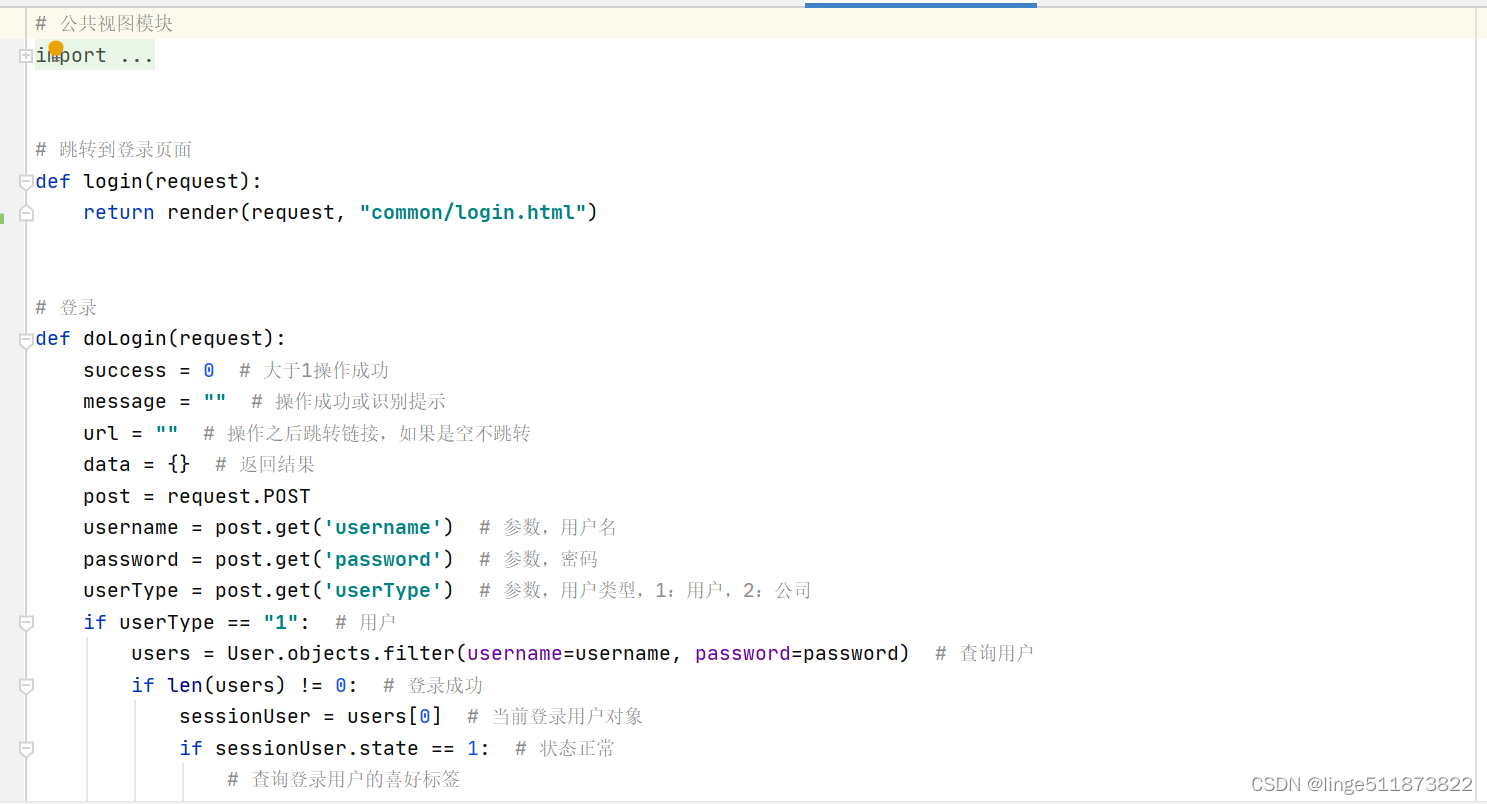
Task: Click "User.objects.filter" in users line
Action: click(341, 653)
